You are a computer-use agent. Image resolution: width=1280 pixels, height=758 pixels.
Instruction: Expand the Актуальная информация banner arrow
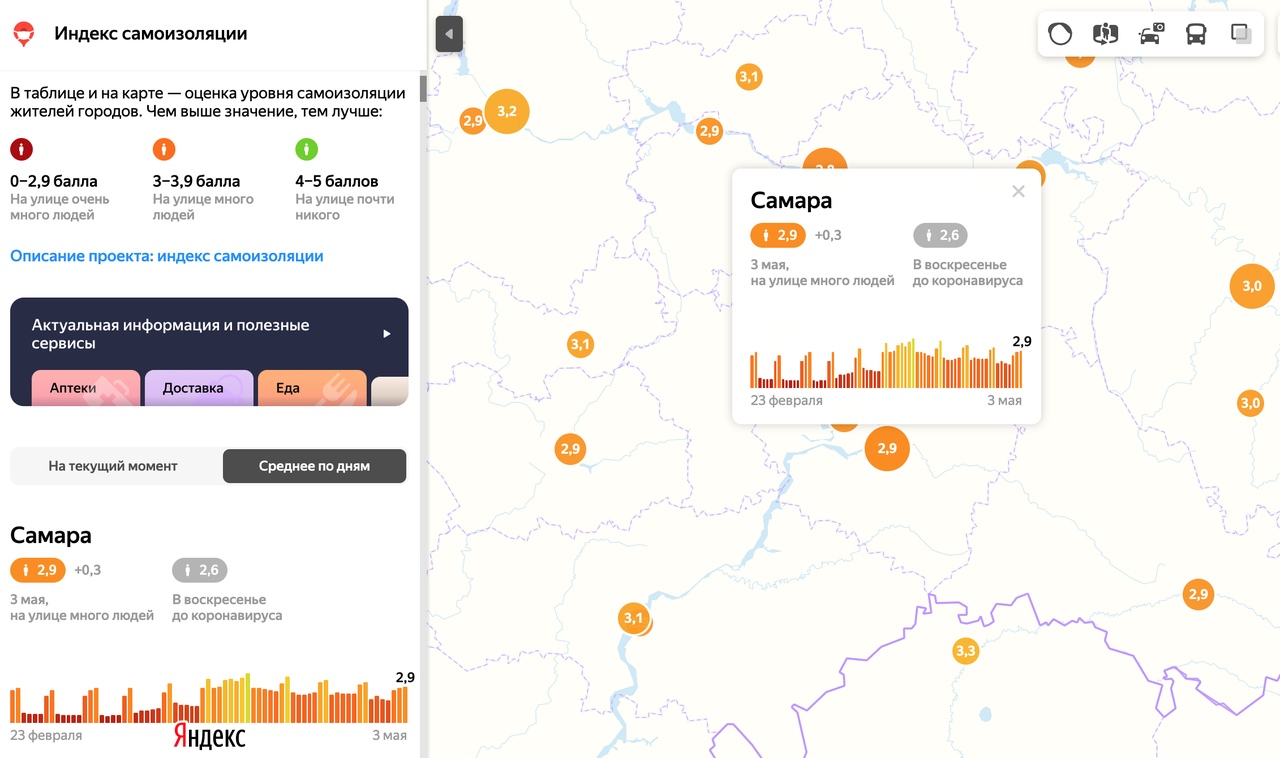click(x=387, y=334)
